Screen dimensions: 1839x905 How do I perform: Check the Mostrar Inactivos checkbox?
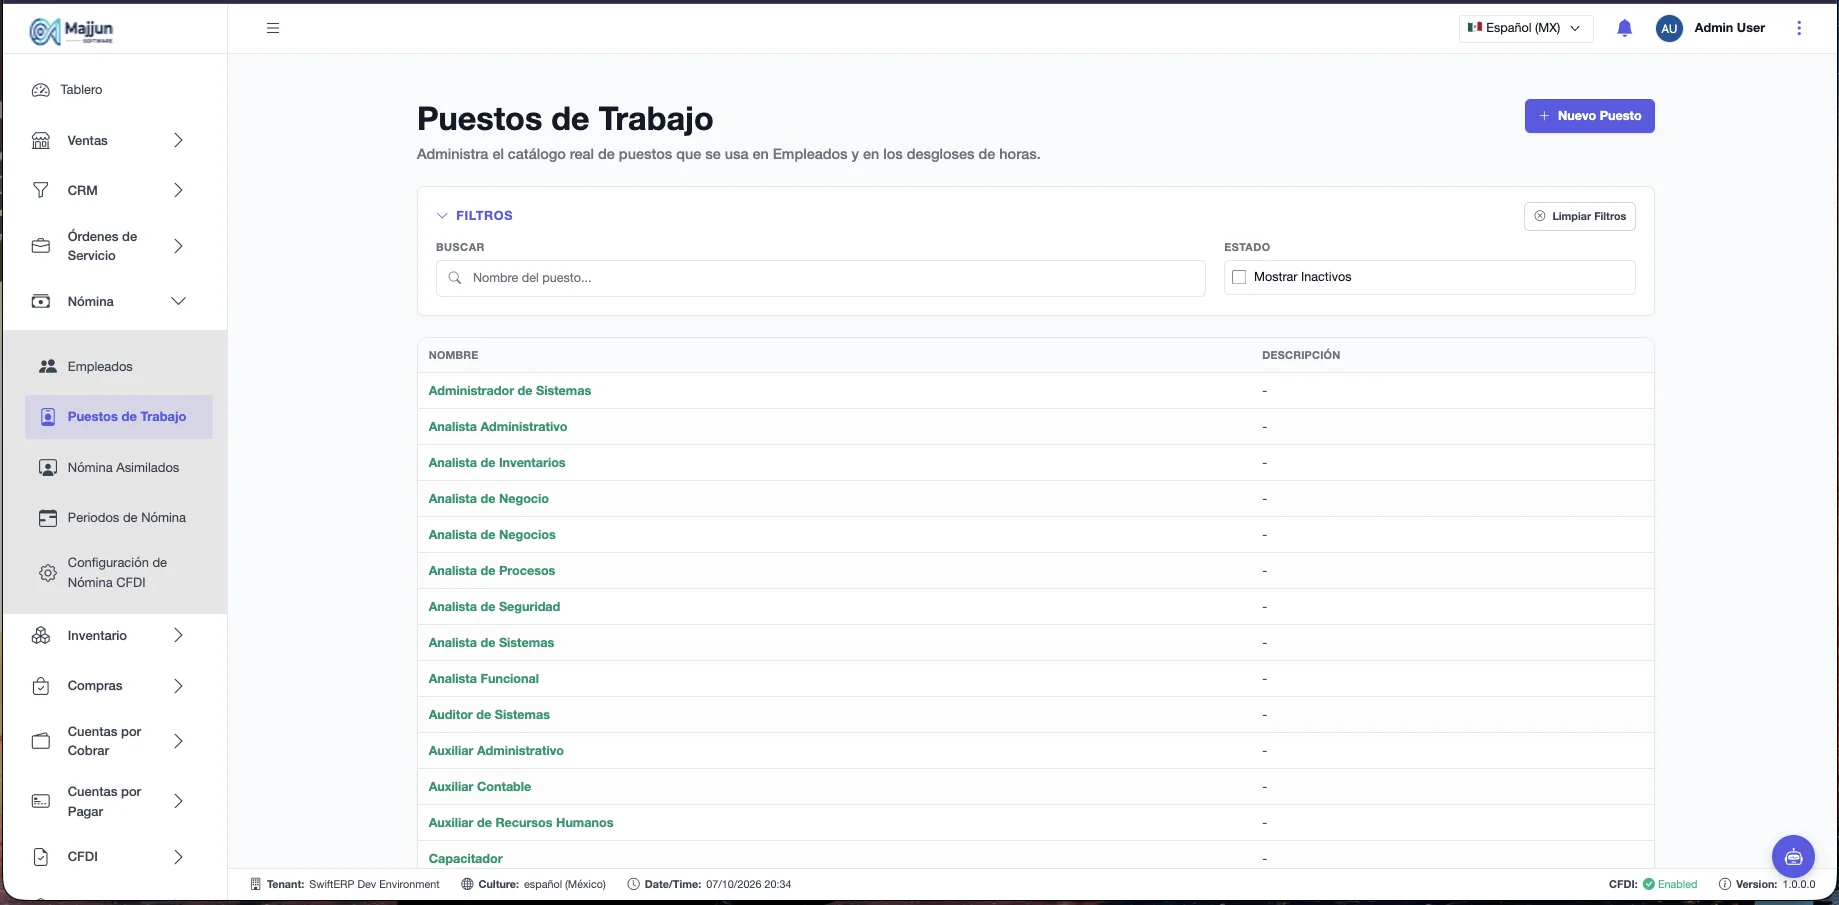coord(1239,277)
